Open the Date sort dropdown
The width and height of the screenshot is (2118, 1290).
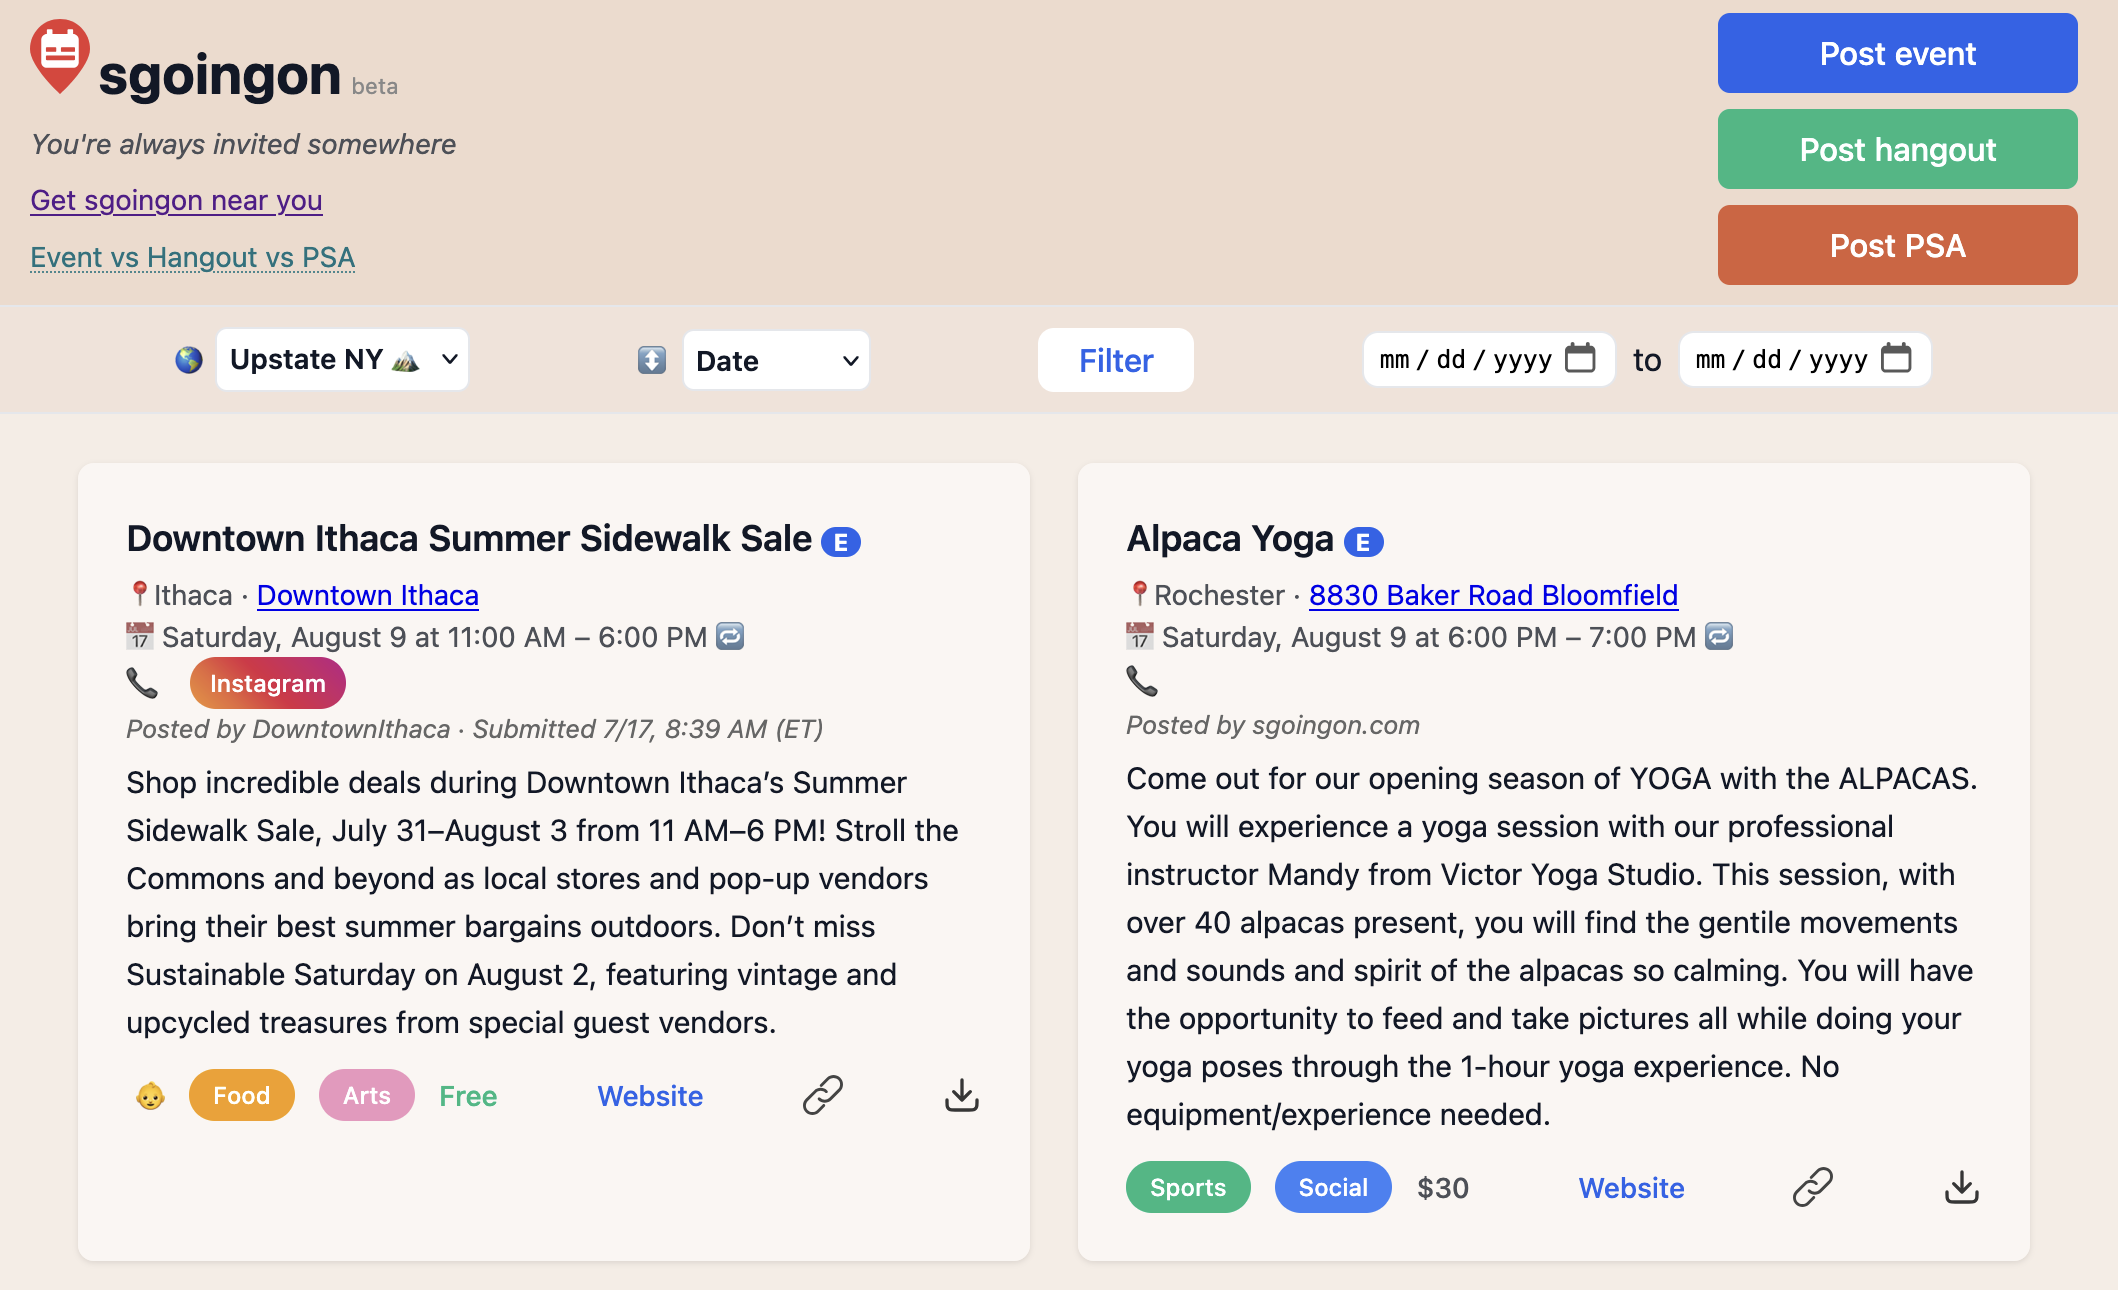point(776,360)
